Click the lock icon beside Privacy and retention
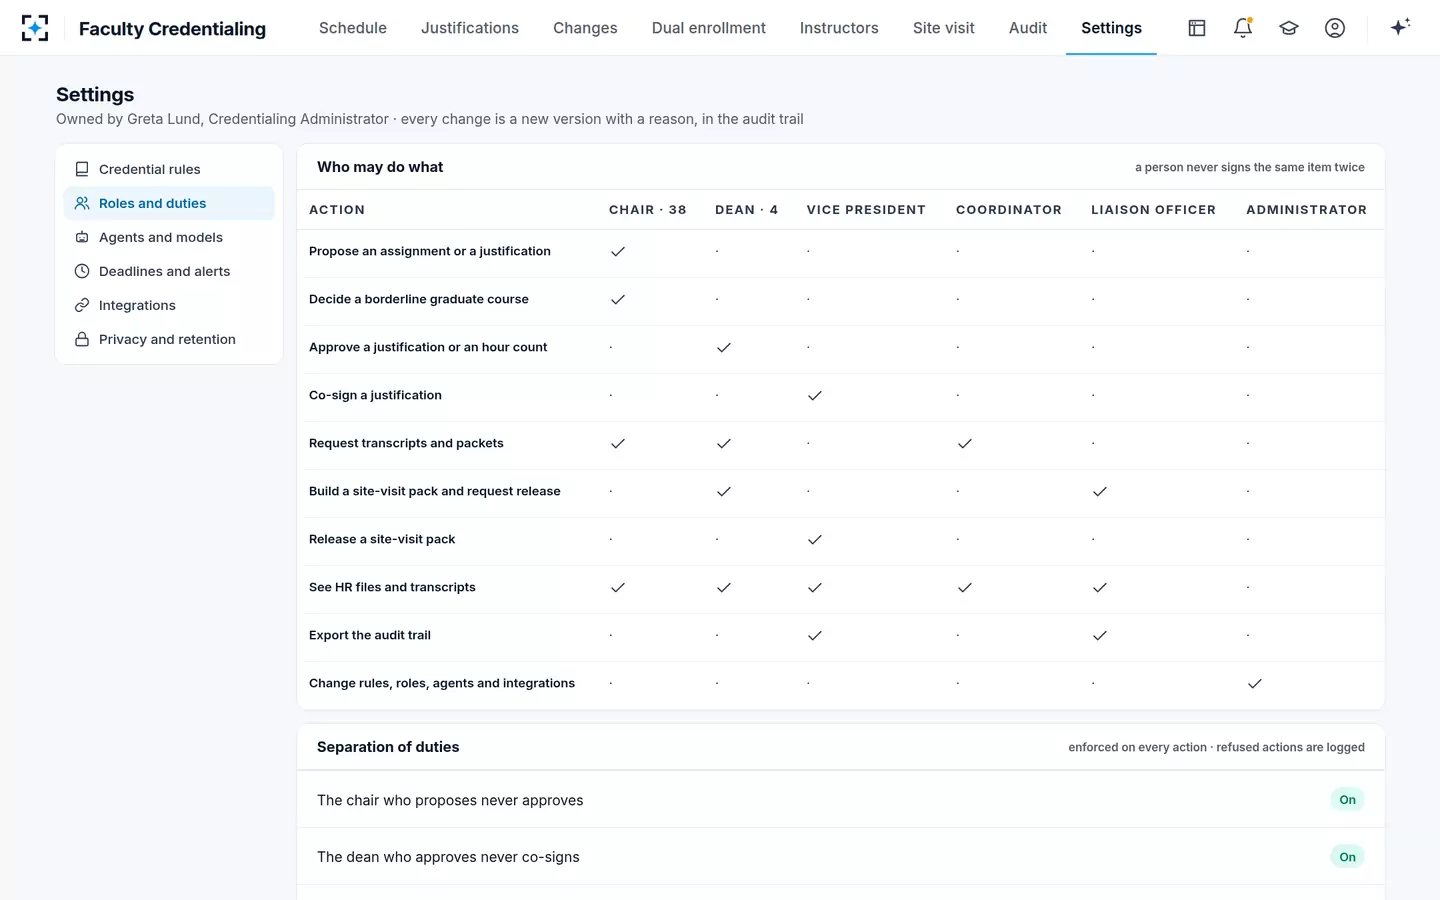Screen dimensions: 1440x900 (x=82, y=339)
